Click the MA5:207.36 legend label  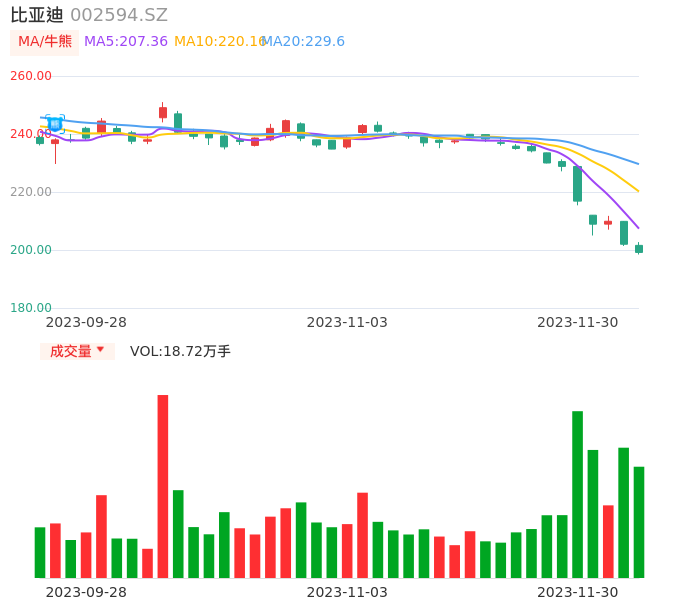pos(126,42)
